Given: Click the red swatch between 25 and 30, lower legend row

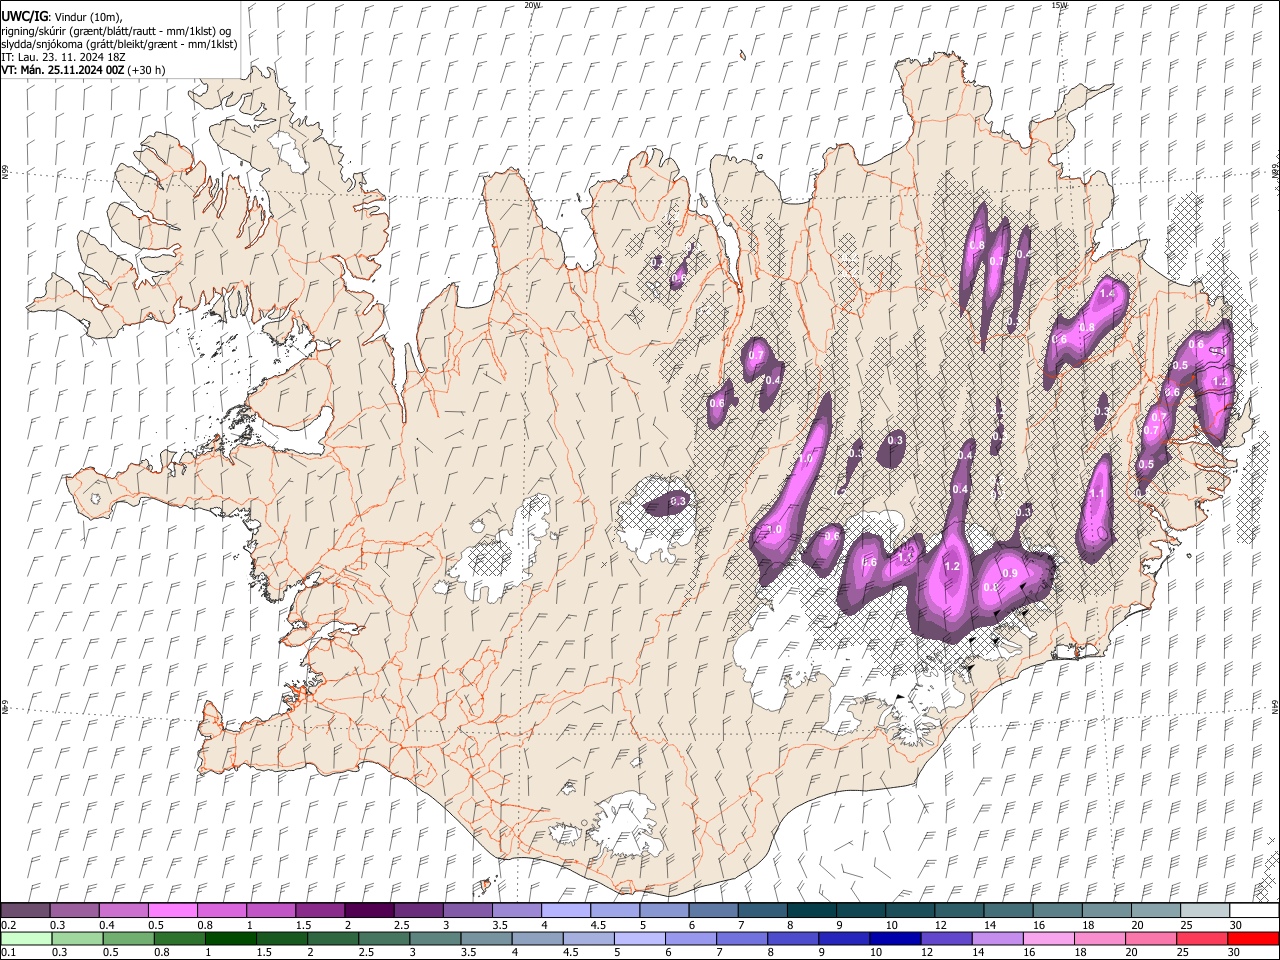Looking at the screenshot, I should 1200,939.
